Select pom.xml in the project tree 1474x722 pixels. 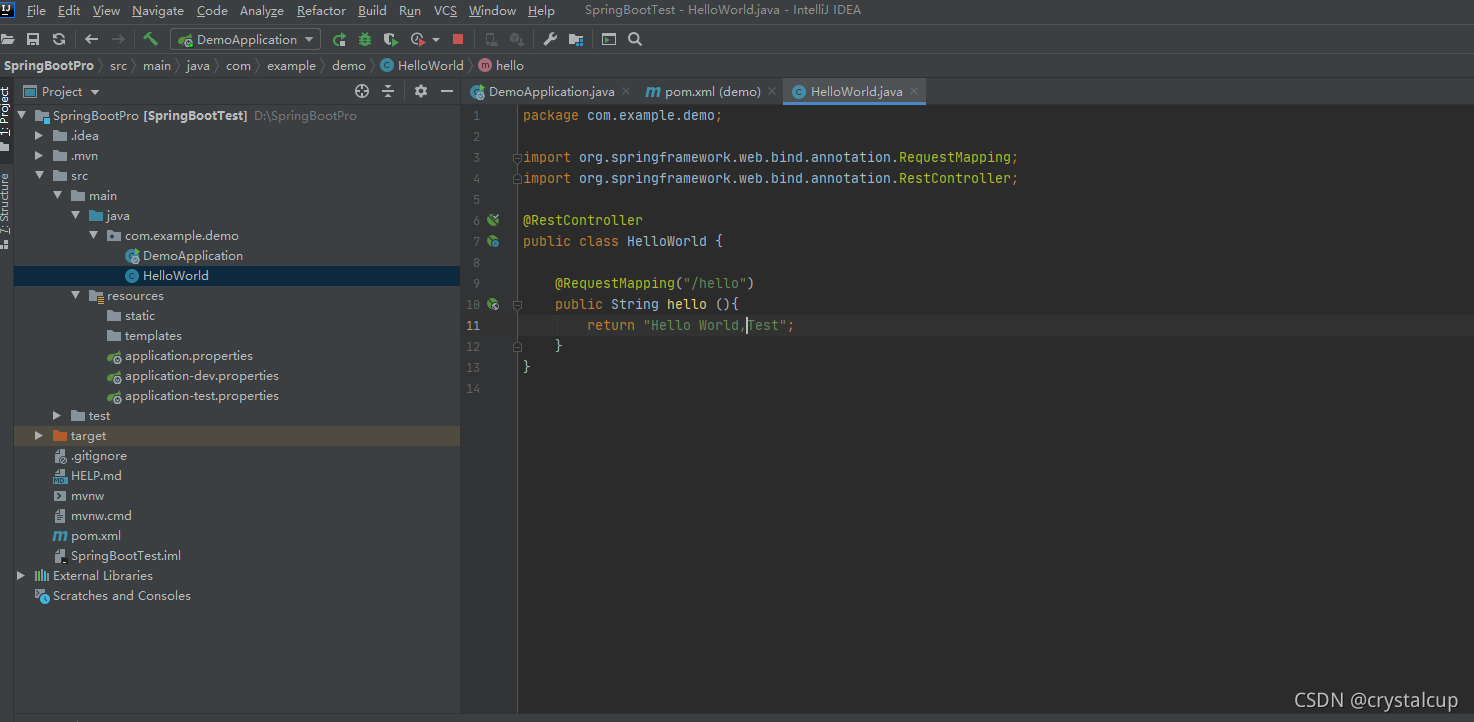96,535
